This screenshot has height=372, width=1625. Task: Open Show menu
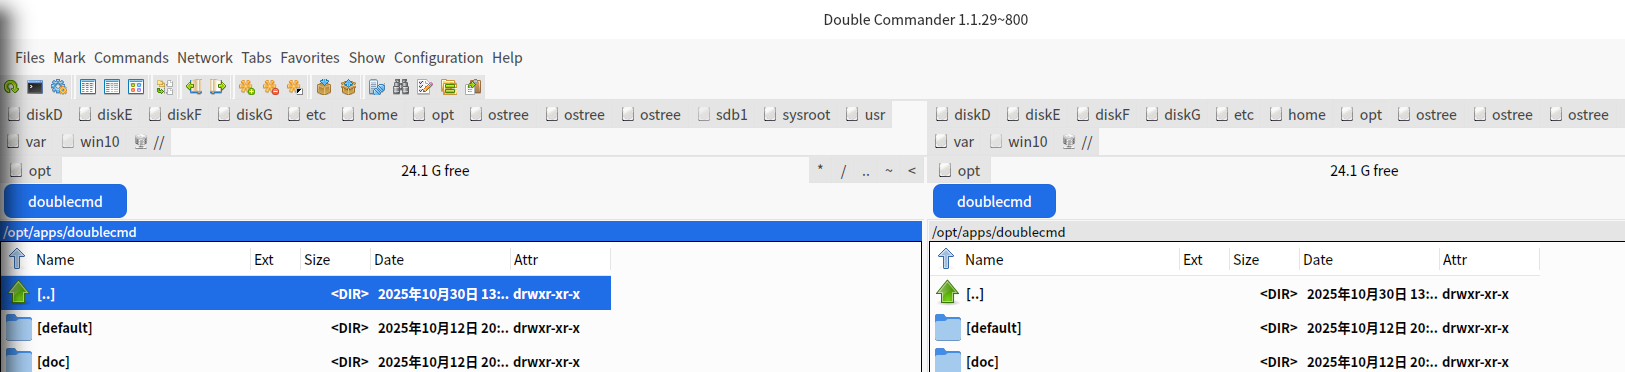tap(367, 58)
